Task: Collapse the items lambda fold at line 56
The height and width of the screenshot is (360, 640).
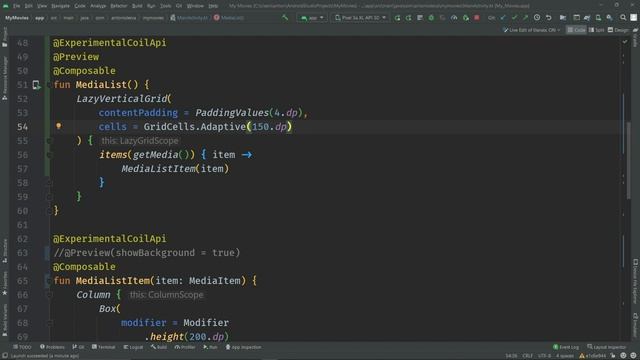Action: point(49,155)
